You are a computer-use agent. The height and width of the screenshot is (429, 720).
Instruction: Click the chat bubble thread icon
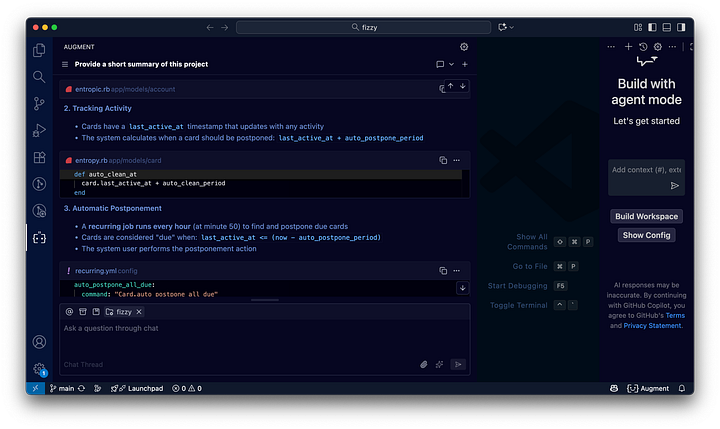[x=440, y=64]
